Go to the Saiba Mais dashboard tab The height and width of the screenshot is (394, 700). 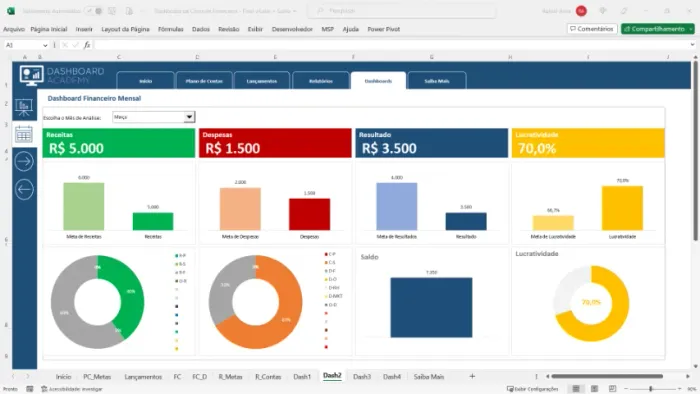point(437,81)
